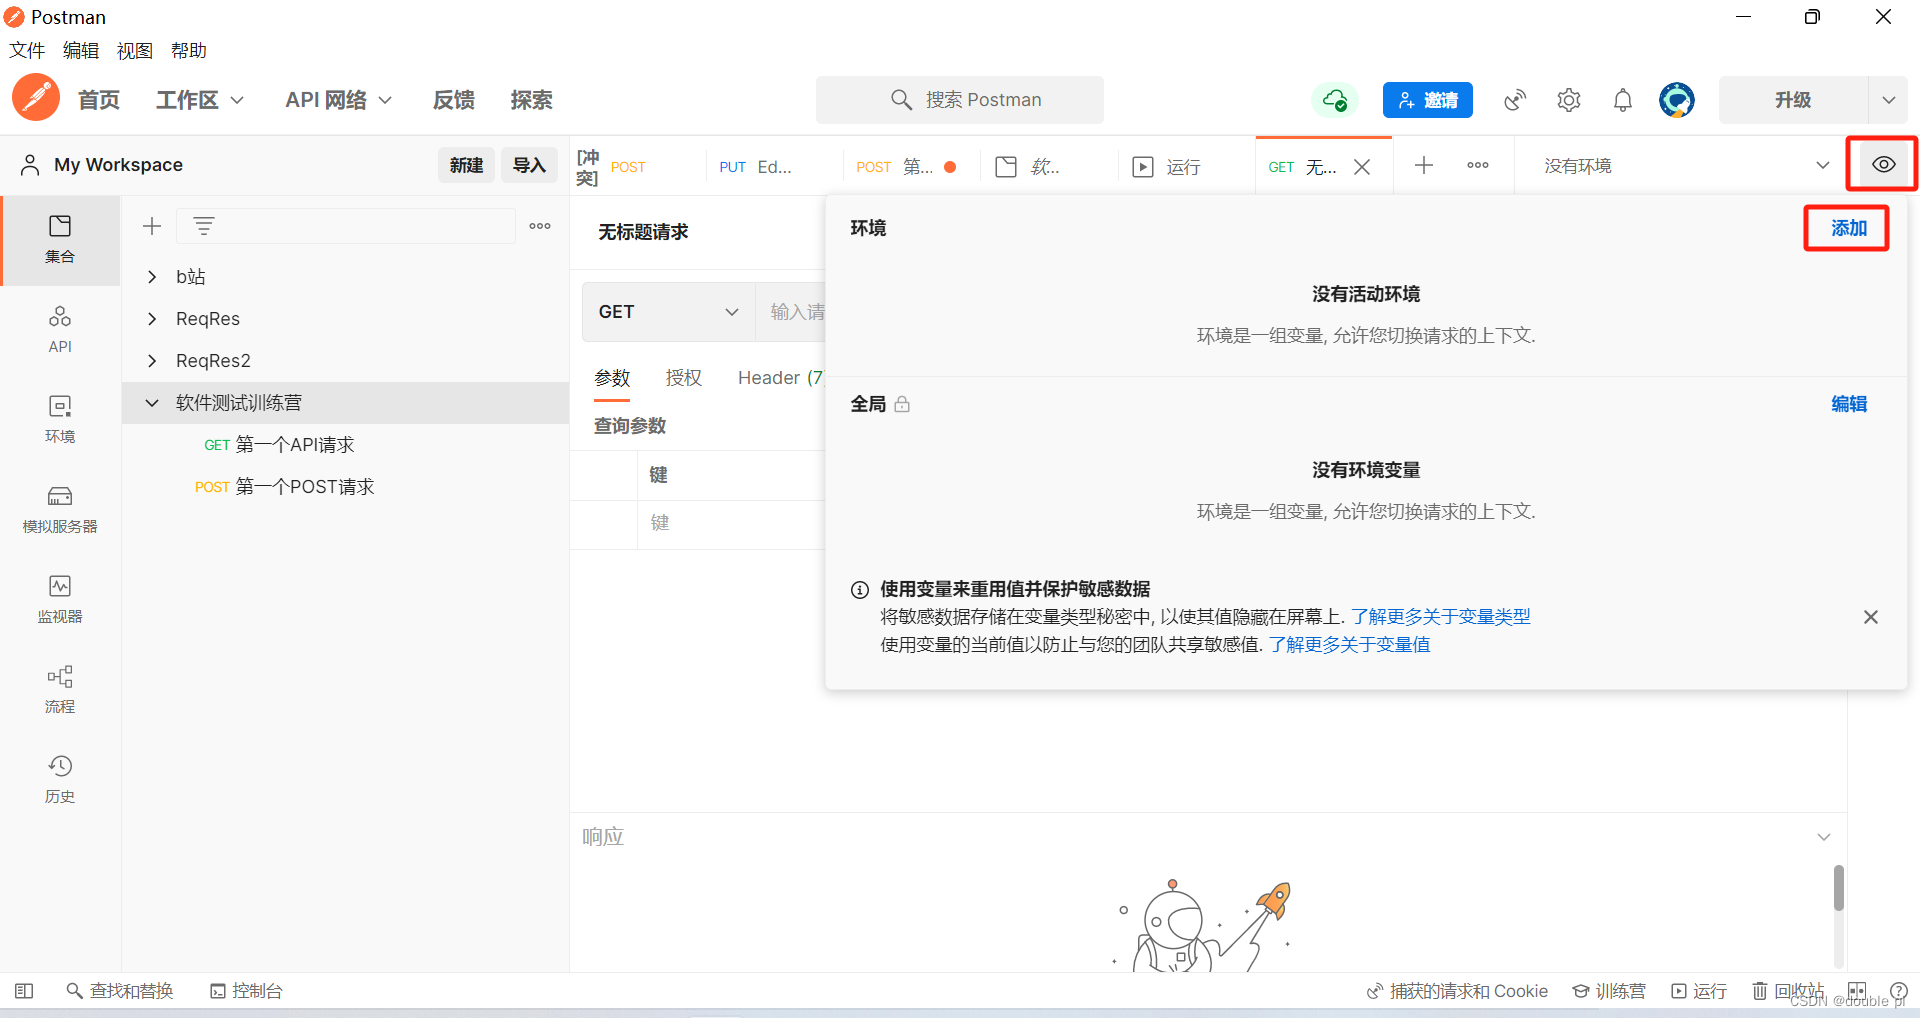1920x1018 pixels.
Task: Click the 新建 button
Action: (x=466, y=165)
